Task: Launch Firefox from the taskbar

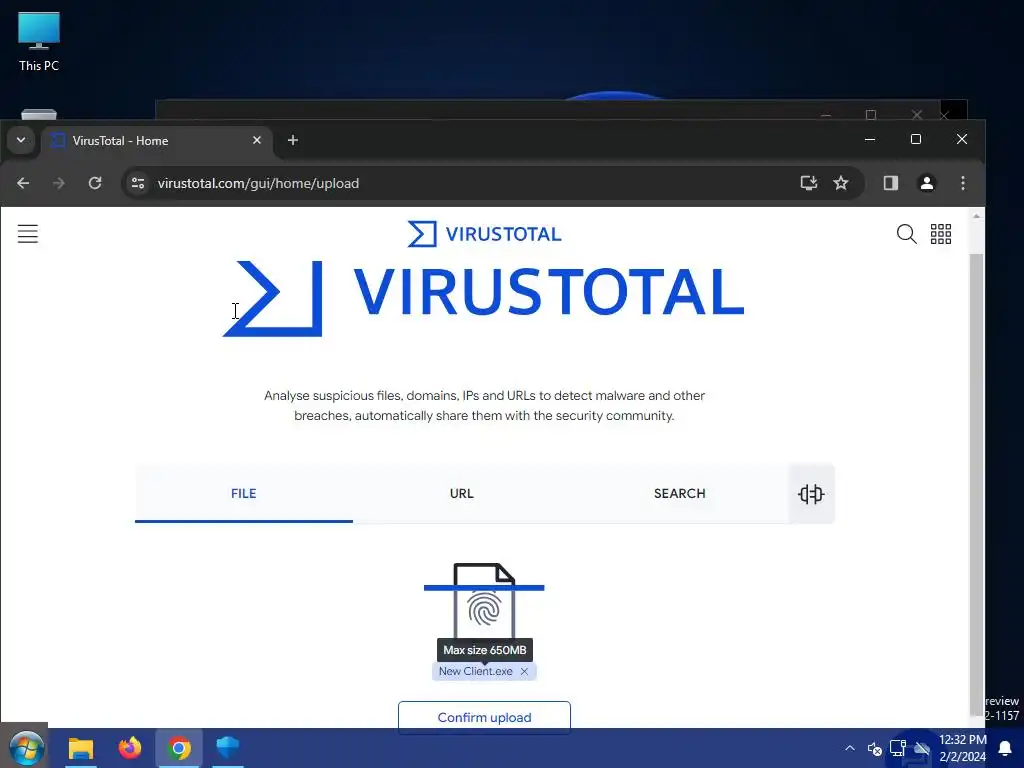Action: 130,748
